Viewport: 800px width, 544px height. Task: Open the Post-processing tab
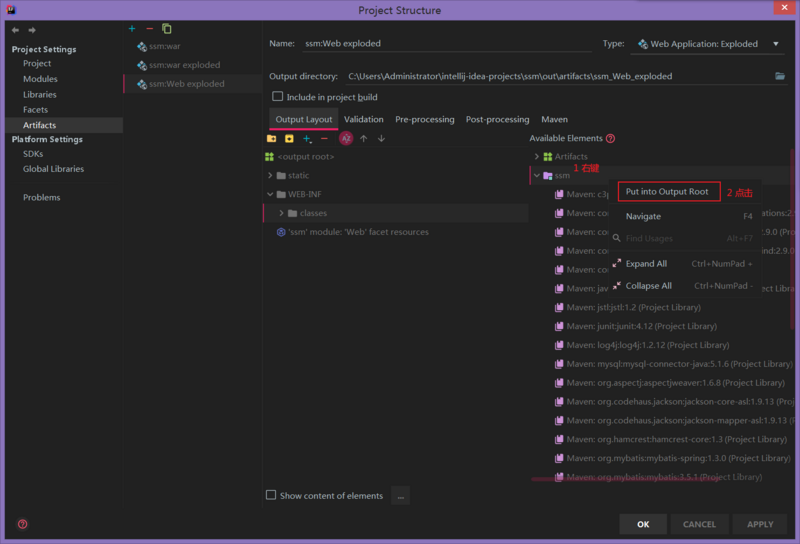[x=497, y=119]
